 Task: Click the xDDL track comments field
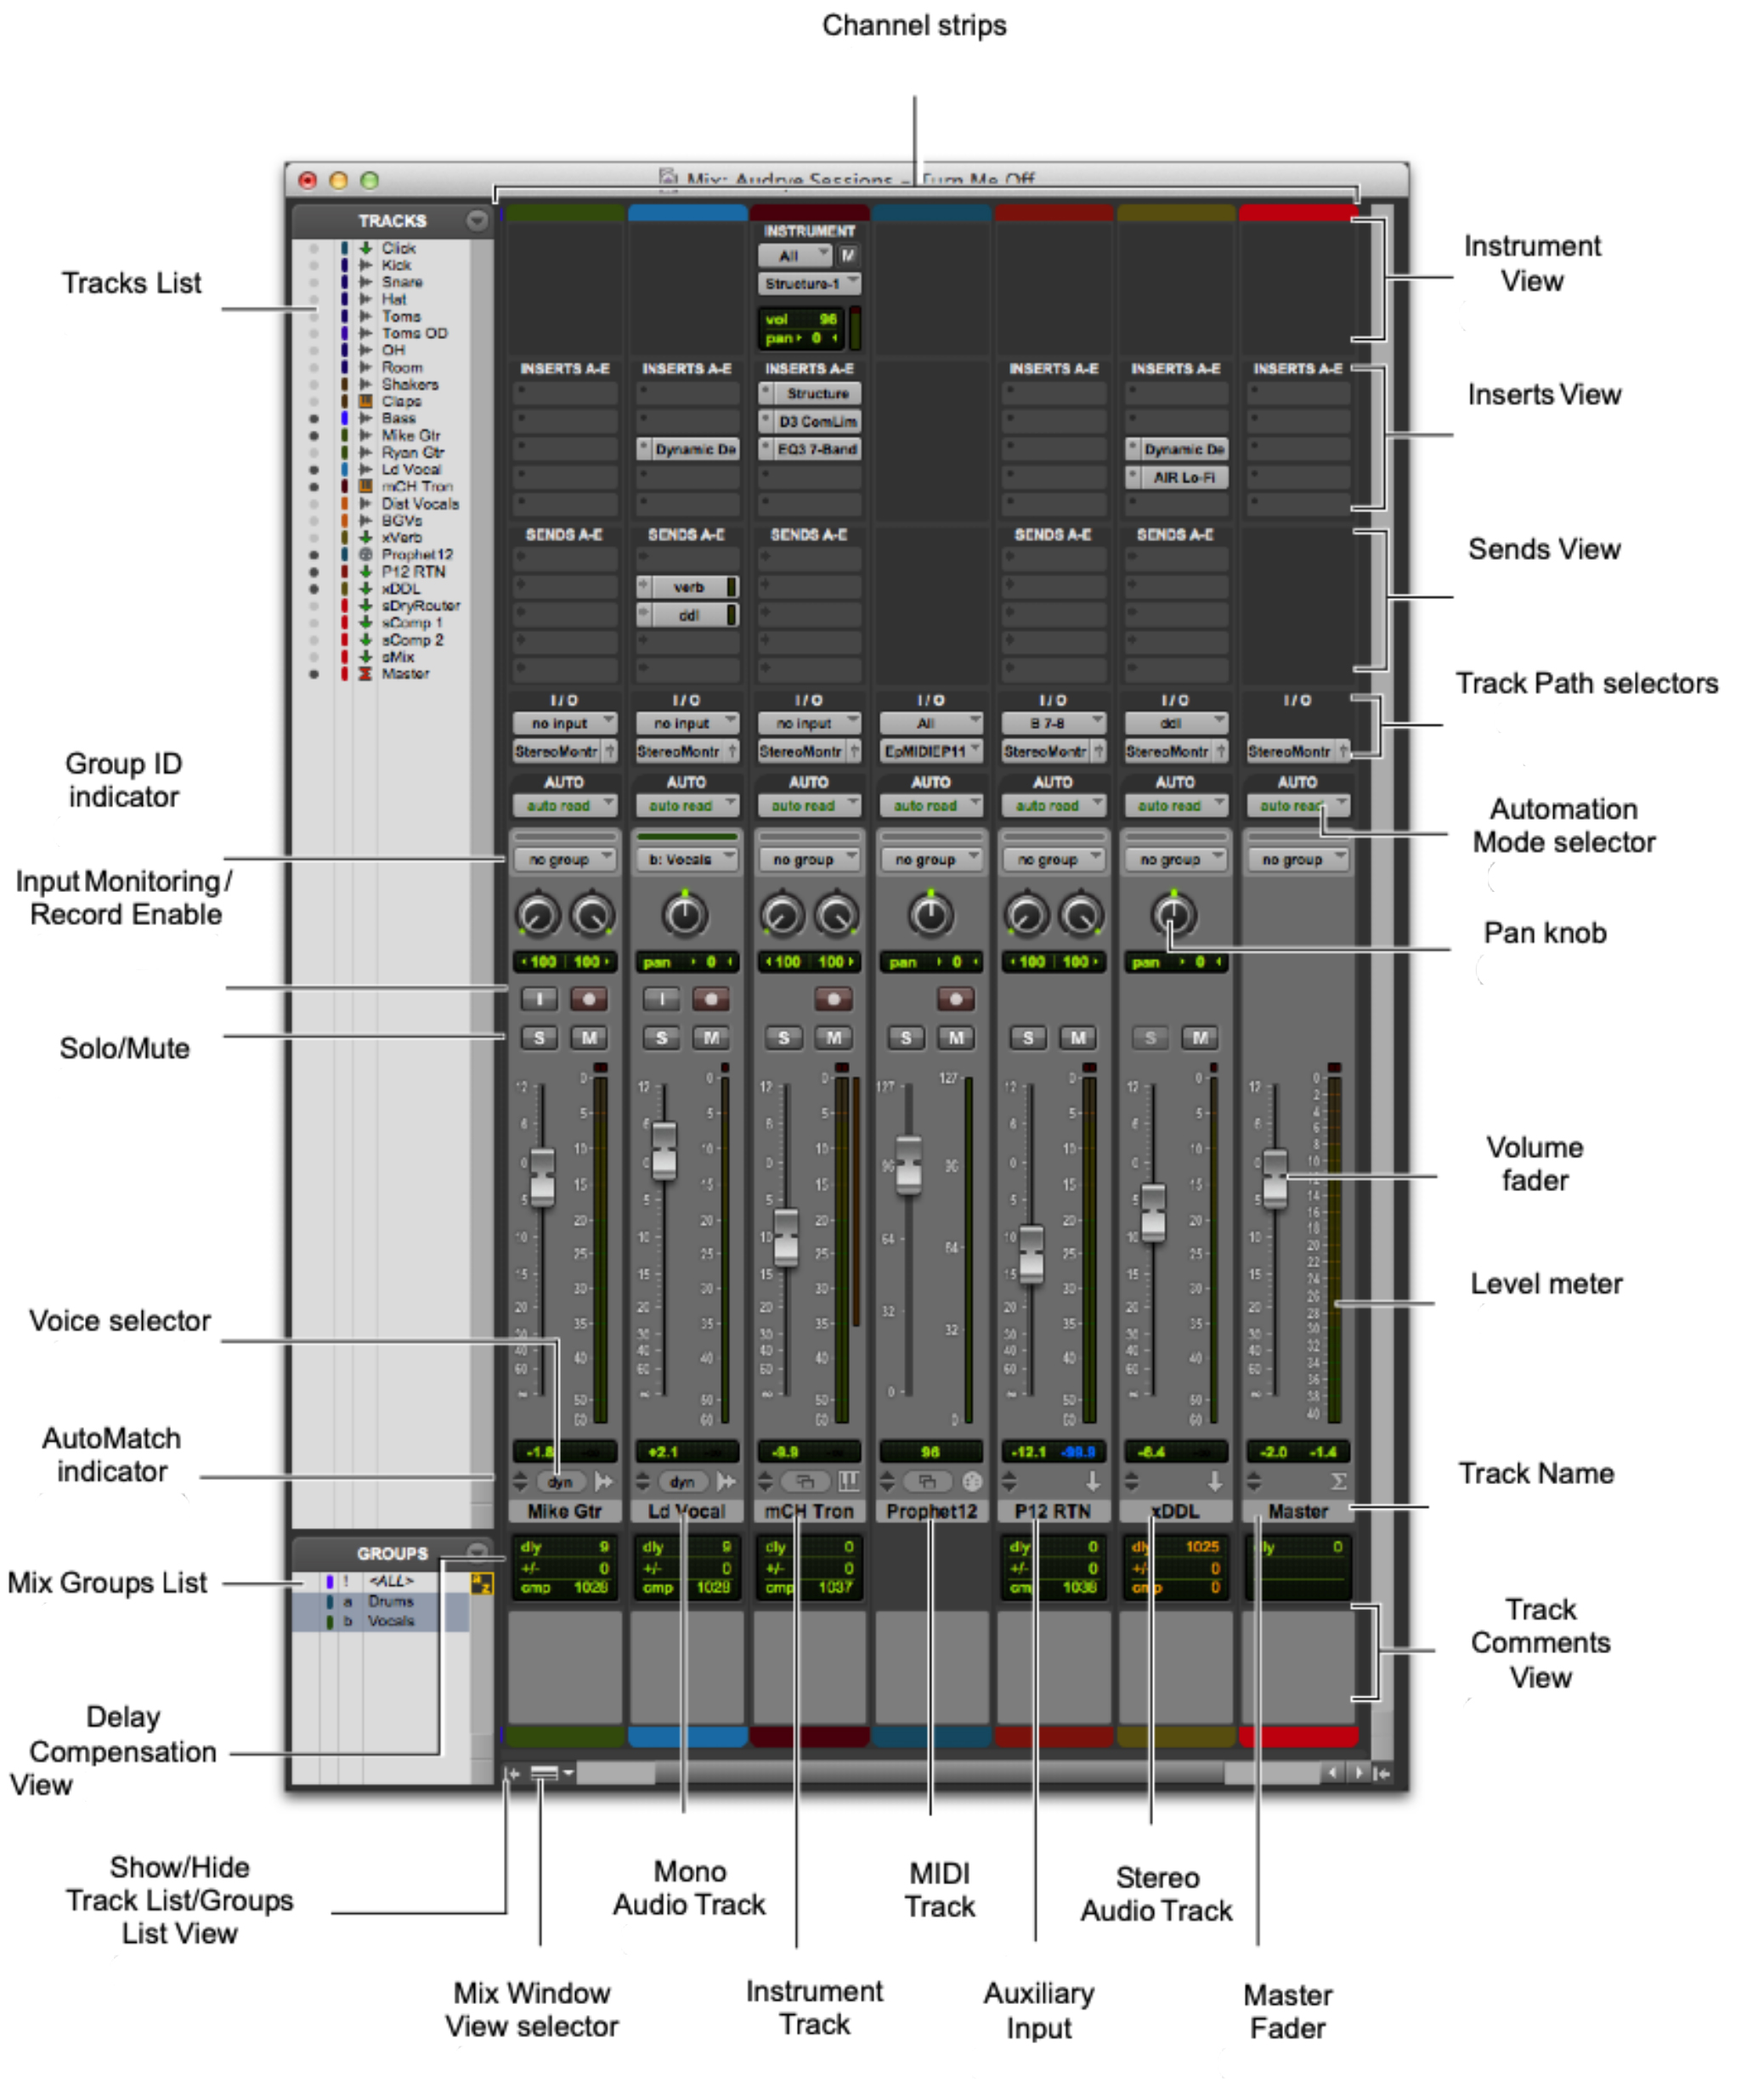1176,1666
